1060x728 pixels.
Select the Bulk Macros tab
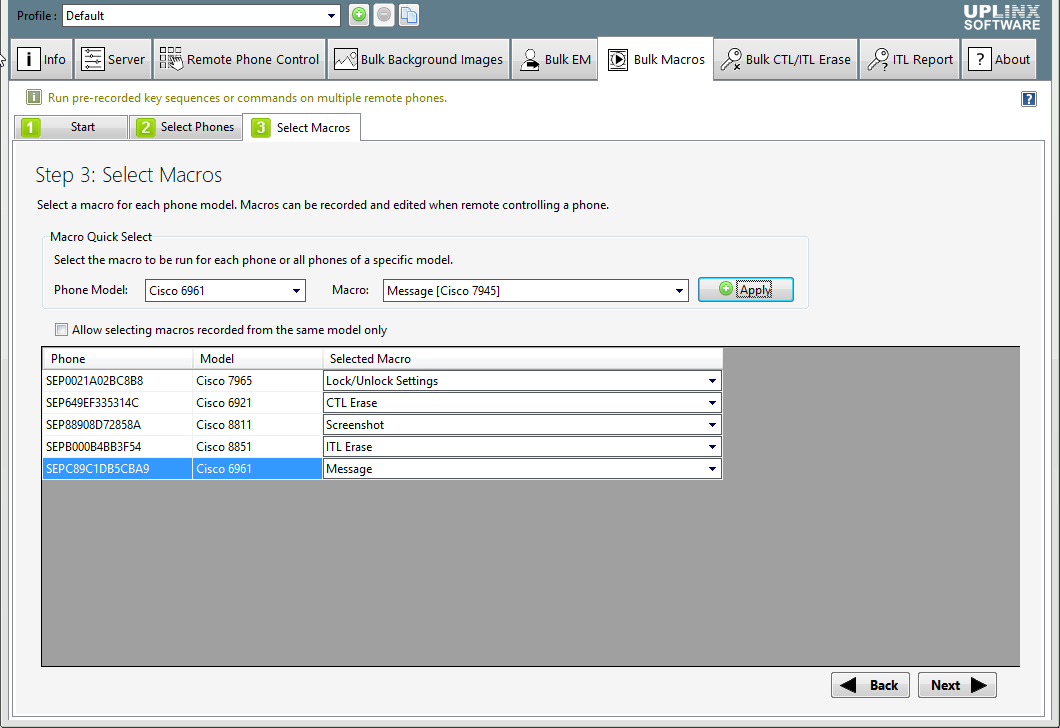click(x=656, y=59)
